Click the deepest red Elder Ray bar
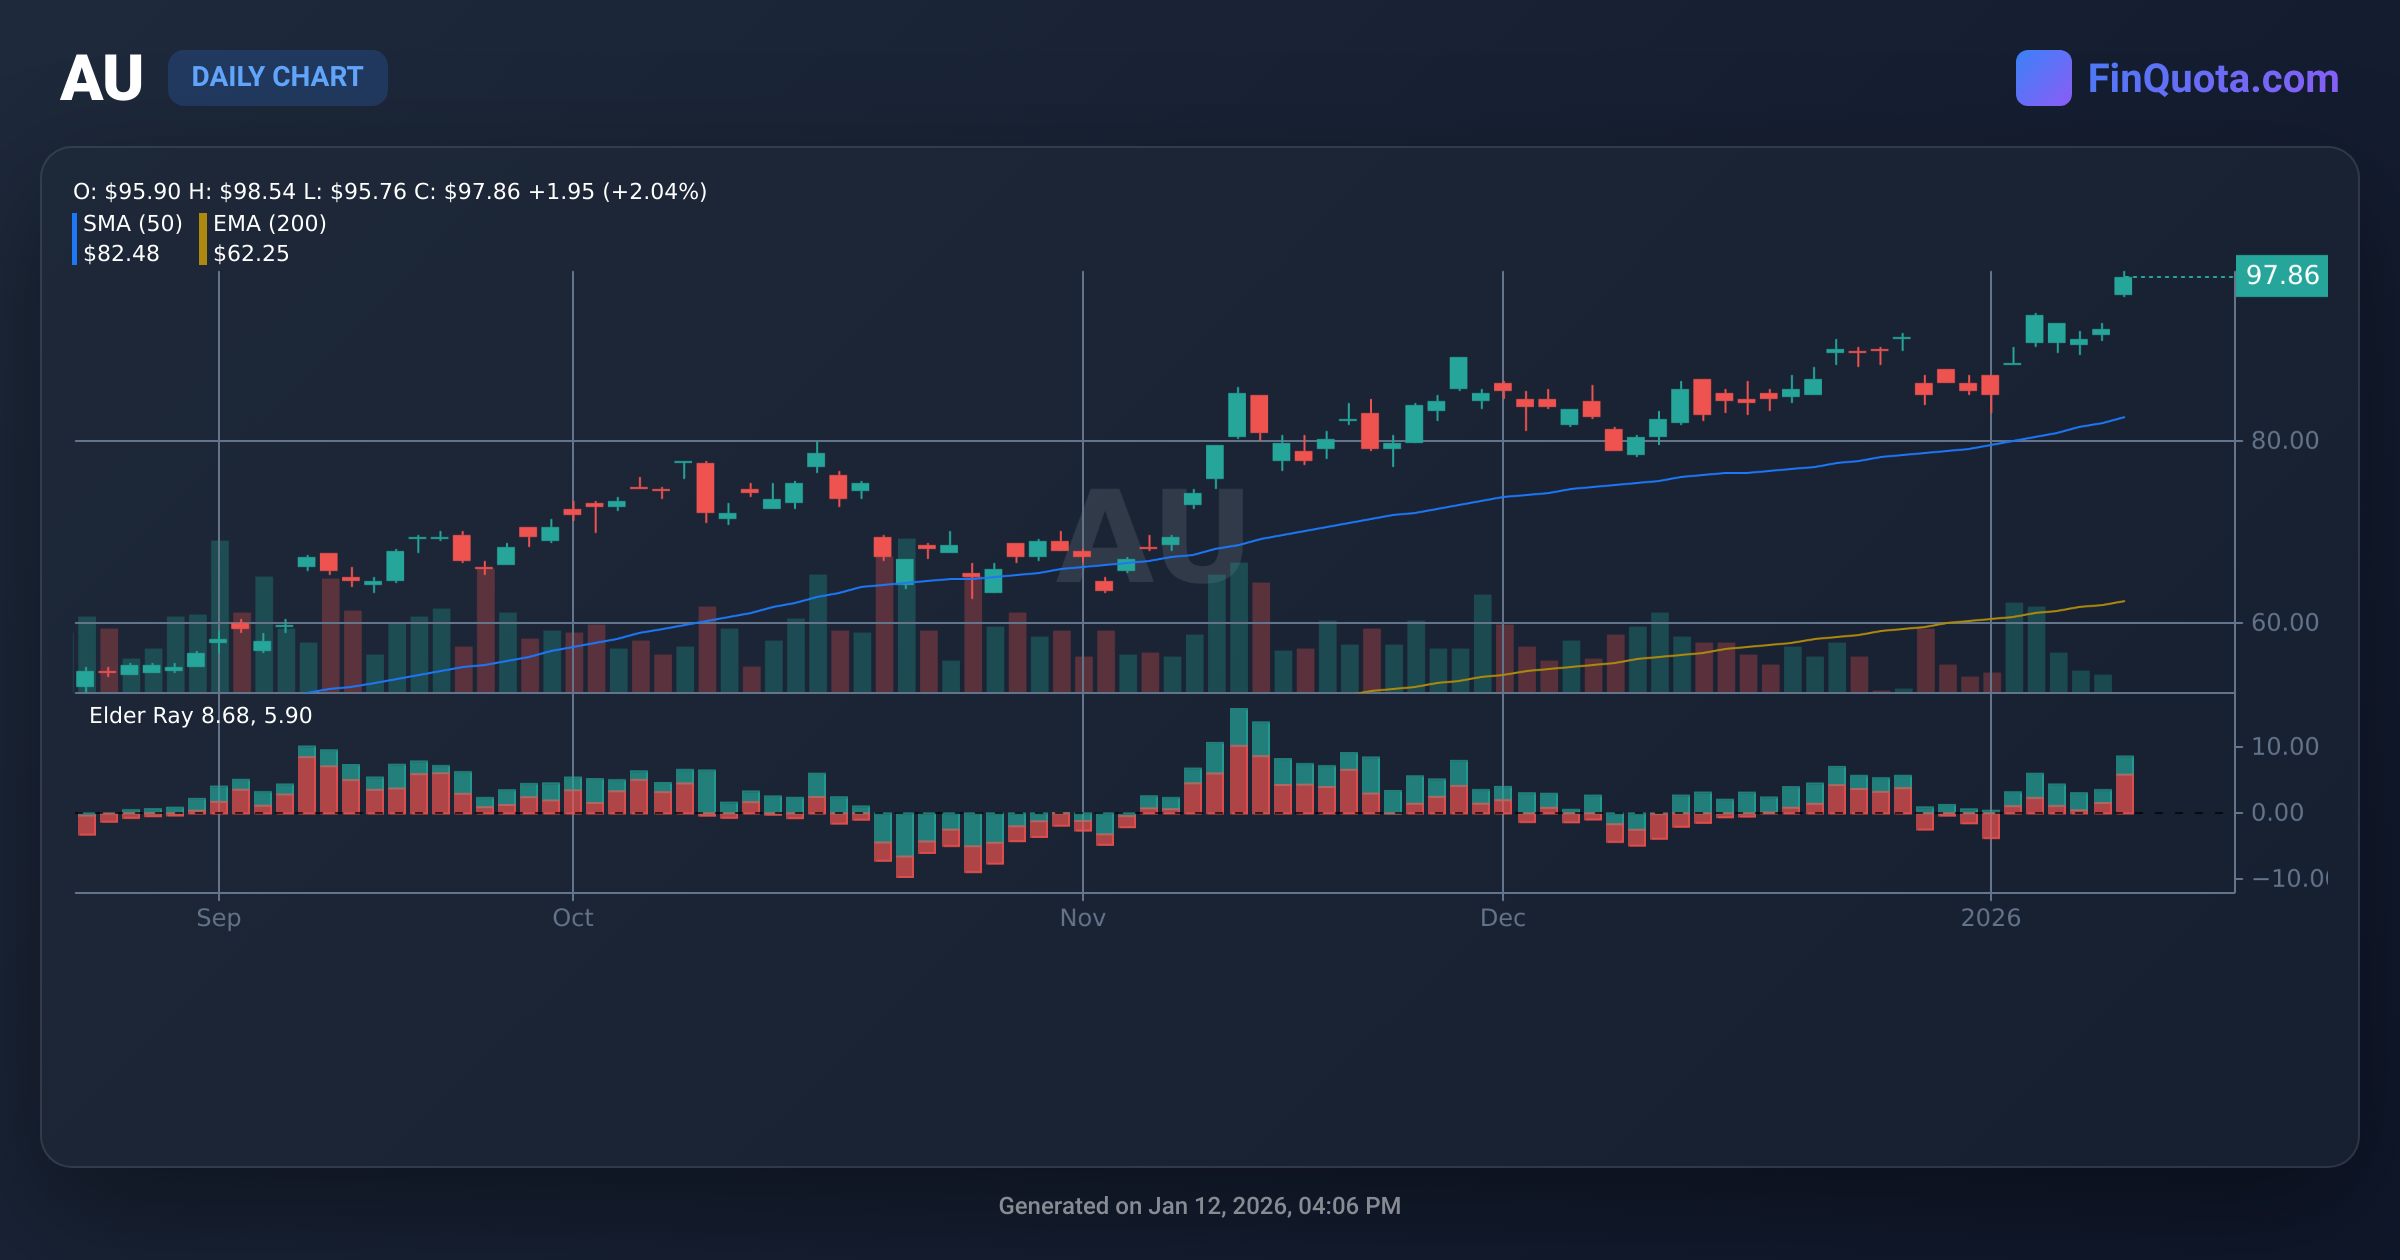This screenshot has height=1260, width=2400. click(x=905, y=865)
